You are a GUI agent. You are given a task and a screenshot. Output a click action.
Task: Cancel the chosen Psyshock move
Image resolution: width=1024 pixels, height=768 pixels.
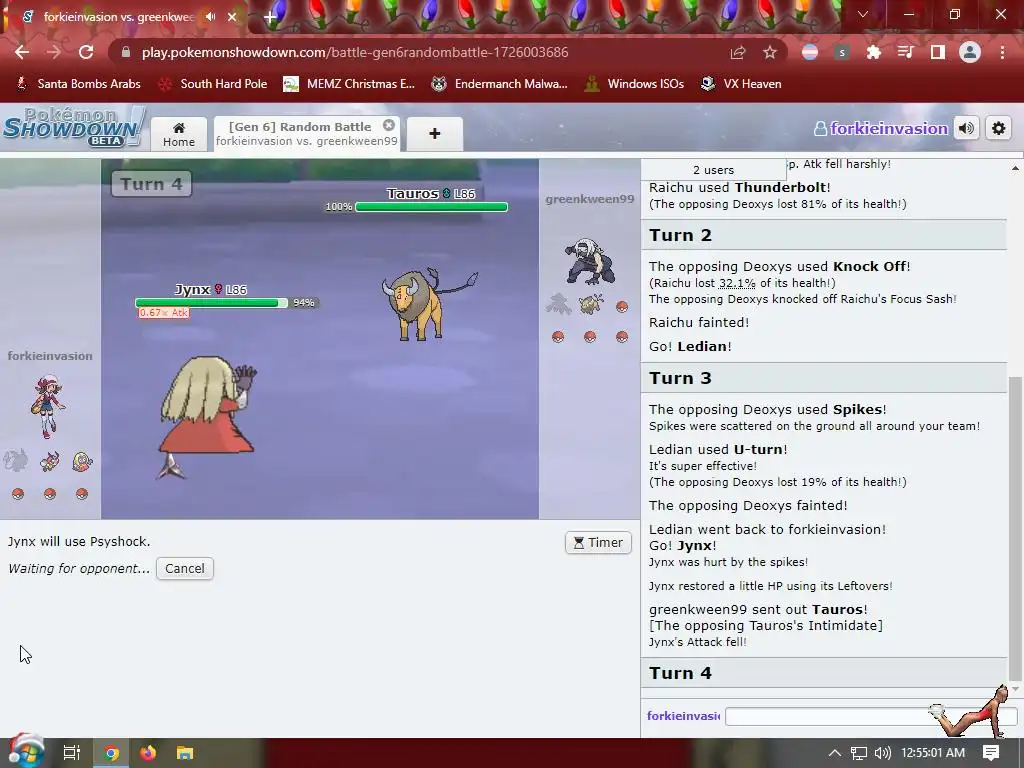point(185,568)
